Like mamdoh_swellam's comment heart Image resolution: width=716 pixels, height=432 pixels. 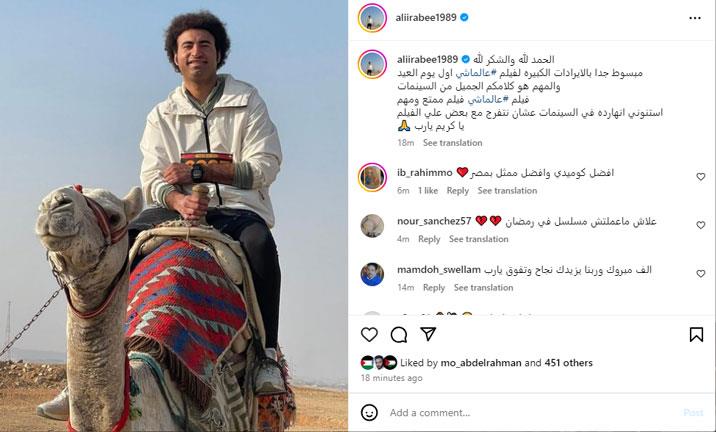[700, 274]
